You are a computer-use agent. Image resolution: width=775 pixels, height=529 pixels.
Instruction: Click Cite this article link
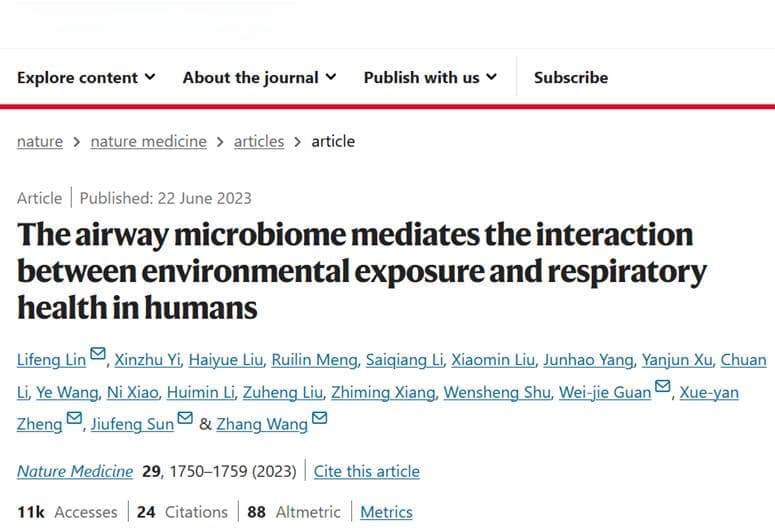[367, 471]
